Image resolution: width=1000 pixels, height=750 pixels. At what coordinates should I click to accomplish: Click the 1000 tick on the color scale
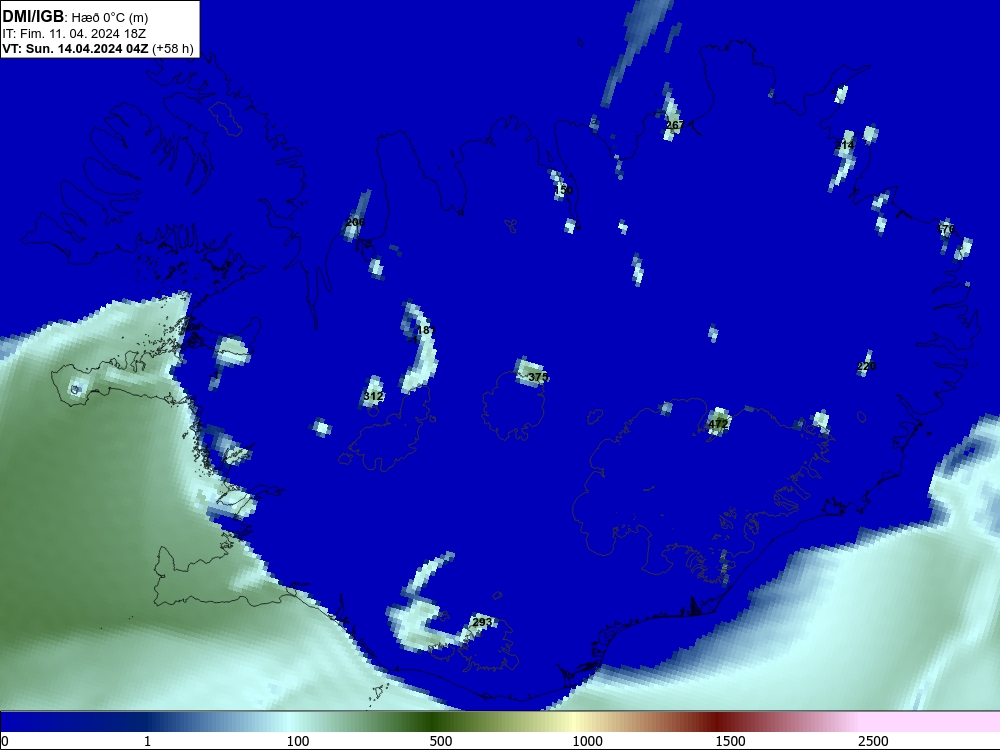[587, 741]
